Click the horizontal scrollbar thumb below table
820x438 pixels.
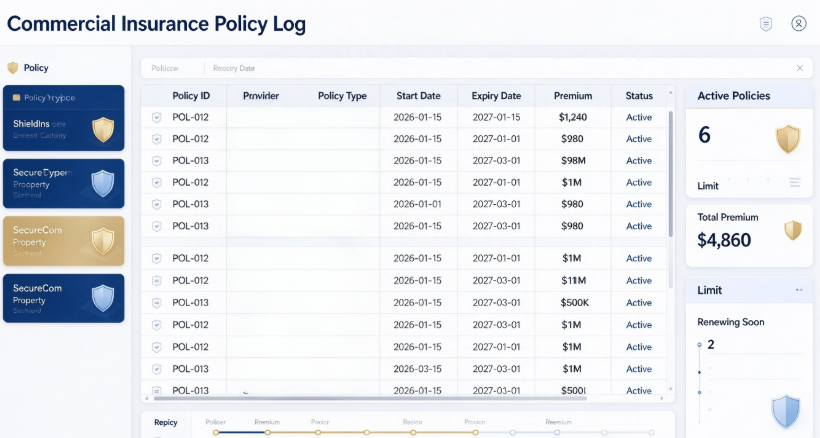(370, 398)
